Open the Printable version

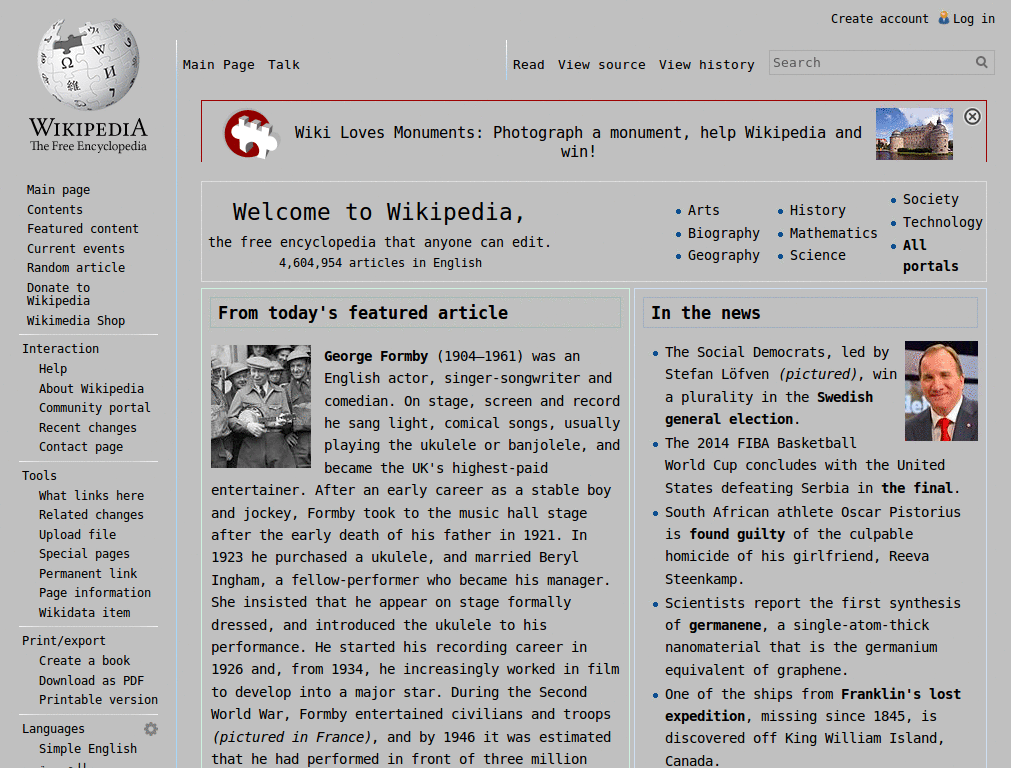click(99, 699)
